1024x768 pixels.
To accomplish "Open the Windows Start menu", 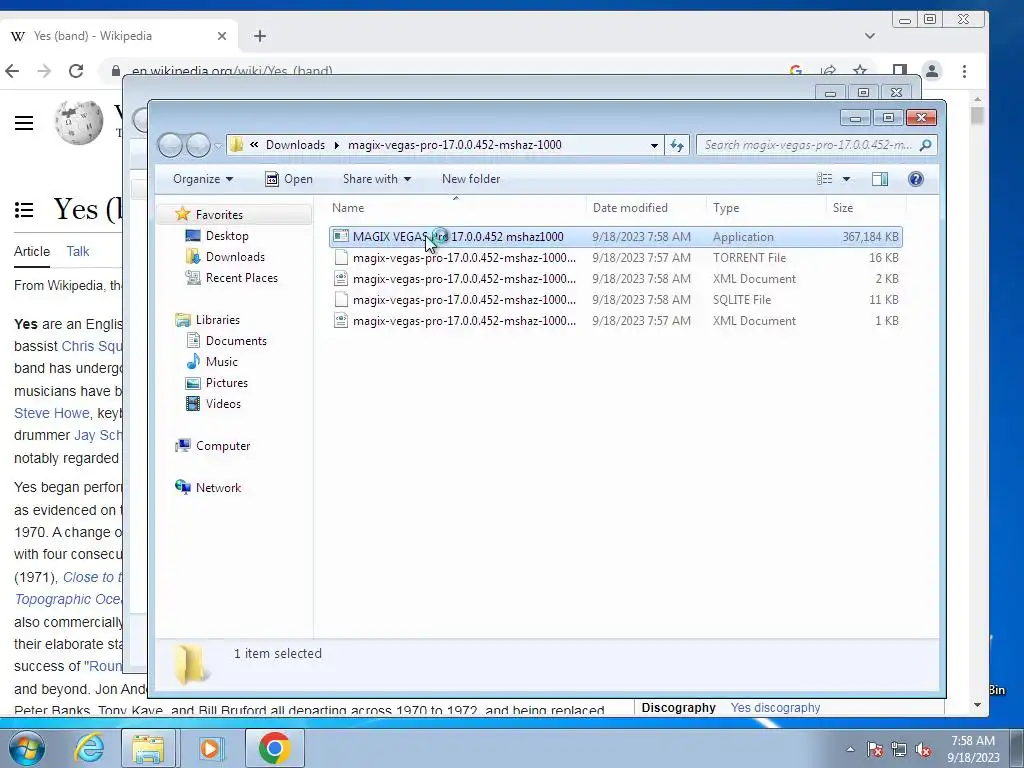I will [27, 748].
